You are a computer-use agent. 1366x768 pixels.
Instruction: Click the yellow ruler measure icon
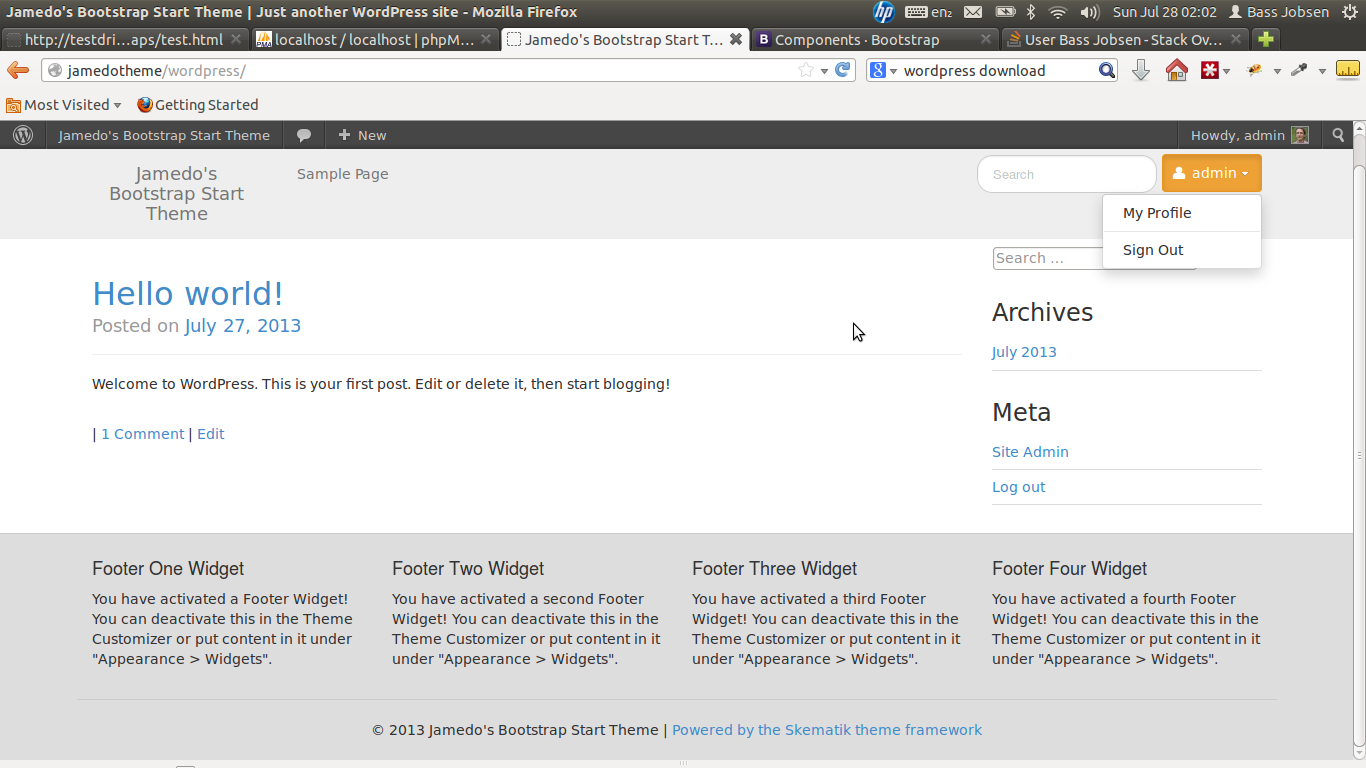[x=1347, y=70]
